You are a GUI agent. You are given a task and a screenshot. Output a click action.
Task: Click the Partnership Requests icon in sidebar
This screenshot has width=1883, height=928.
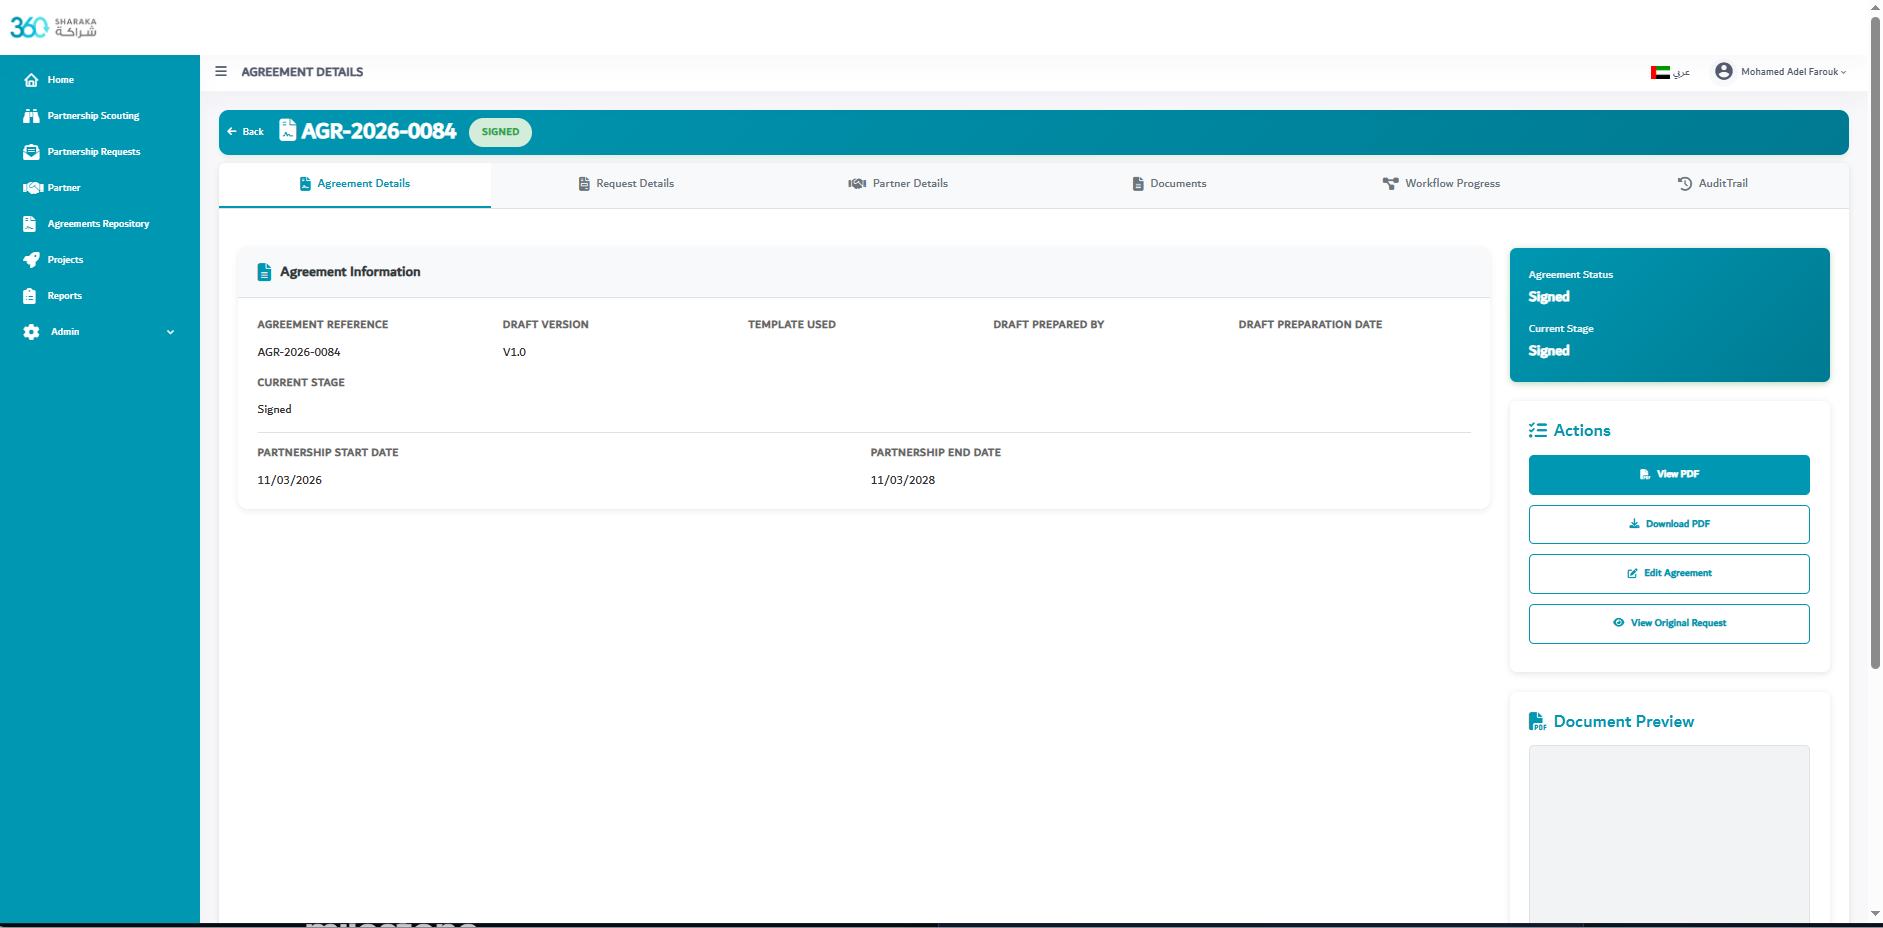tap(31, 152)
